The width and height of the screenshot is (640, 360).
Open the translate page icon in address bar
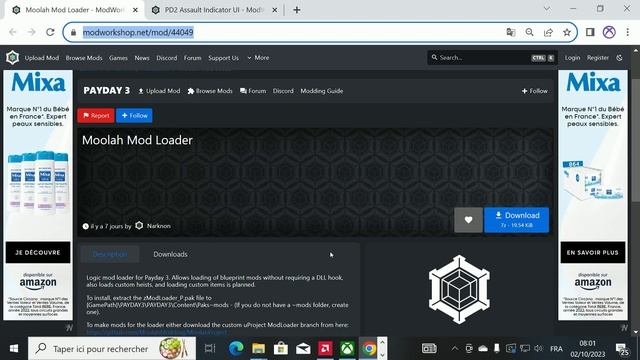pos(511,32)
